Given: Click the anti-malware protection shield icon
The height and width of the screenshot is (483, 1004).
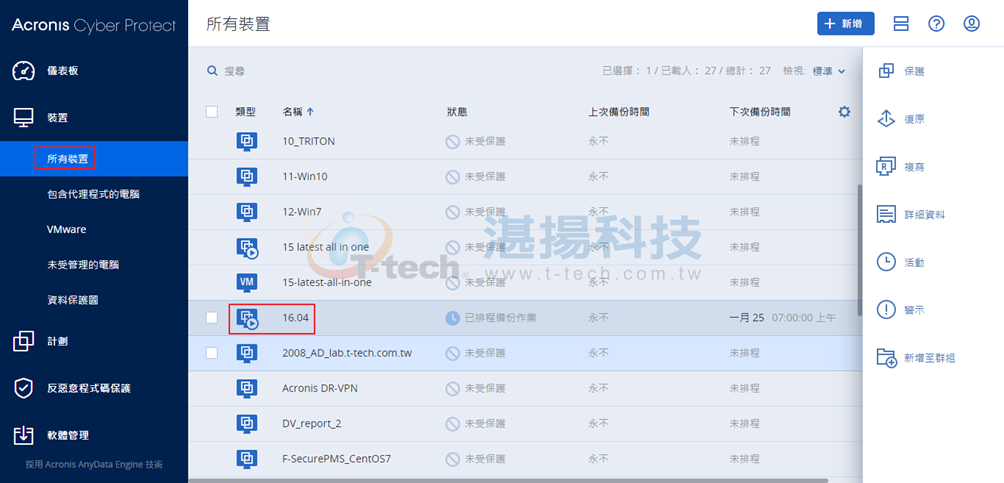Looking at the screenshot, I should (x=24, y=388).
